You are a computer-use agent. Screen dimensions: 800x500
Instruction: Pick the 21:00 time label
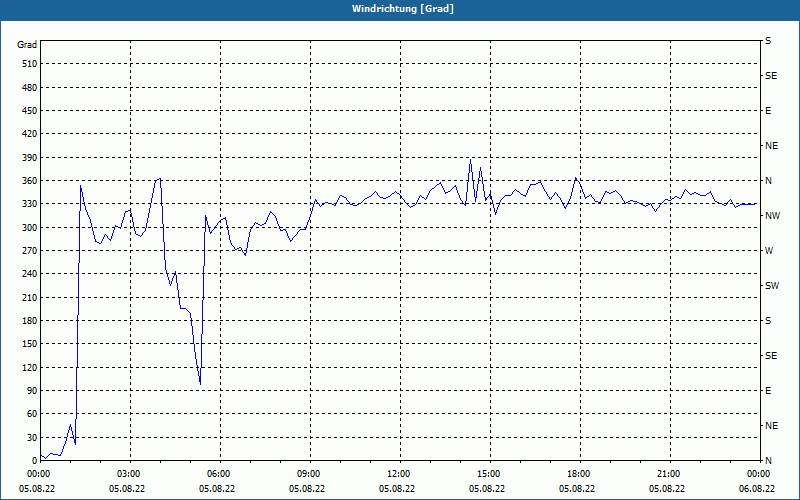[670, 474]
